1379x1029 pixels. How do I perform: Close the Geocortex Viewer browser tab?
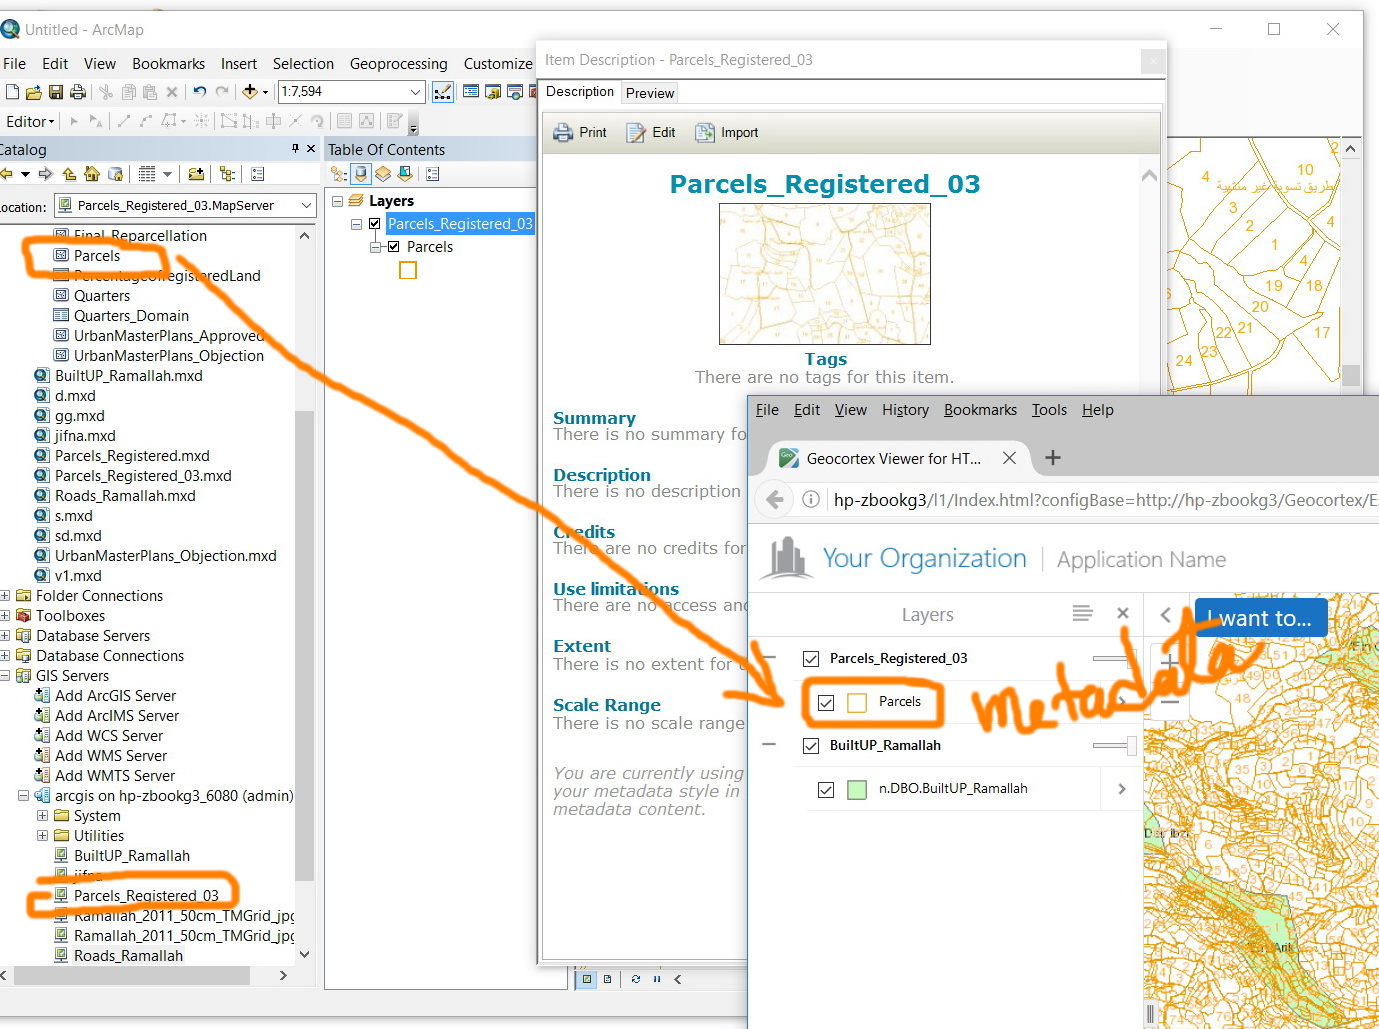point(1009,458)
